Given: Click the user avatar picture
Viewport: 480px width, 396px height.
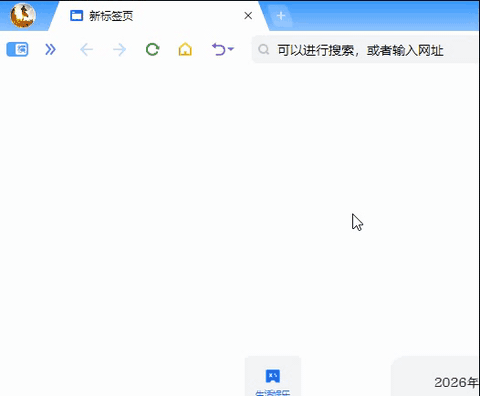Looking at the screenshot, I should point(23,15).
